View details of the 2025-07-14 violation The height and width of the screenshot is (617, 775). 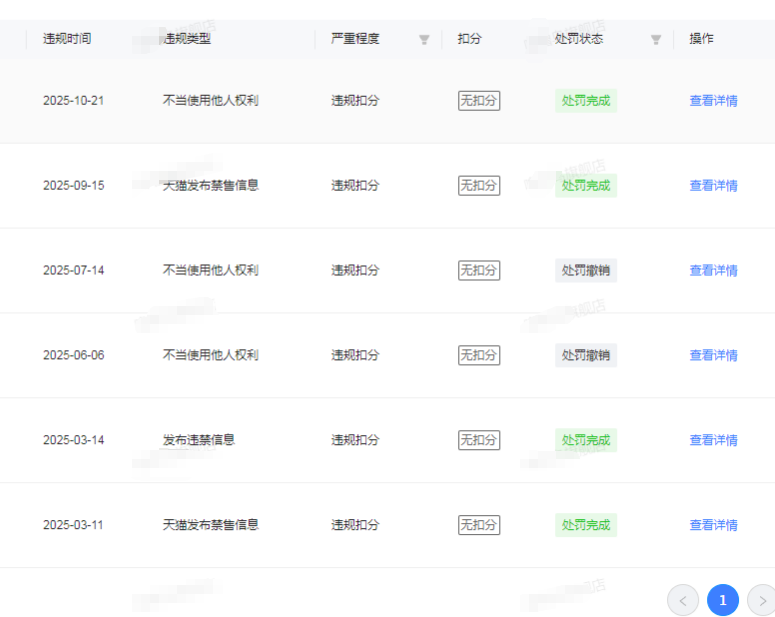[x=713, y=271]
